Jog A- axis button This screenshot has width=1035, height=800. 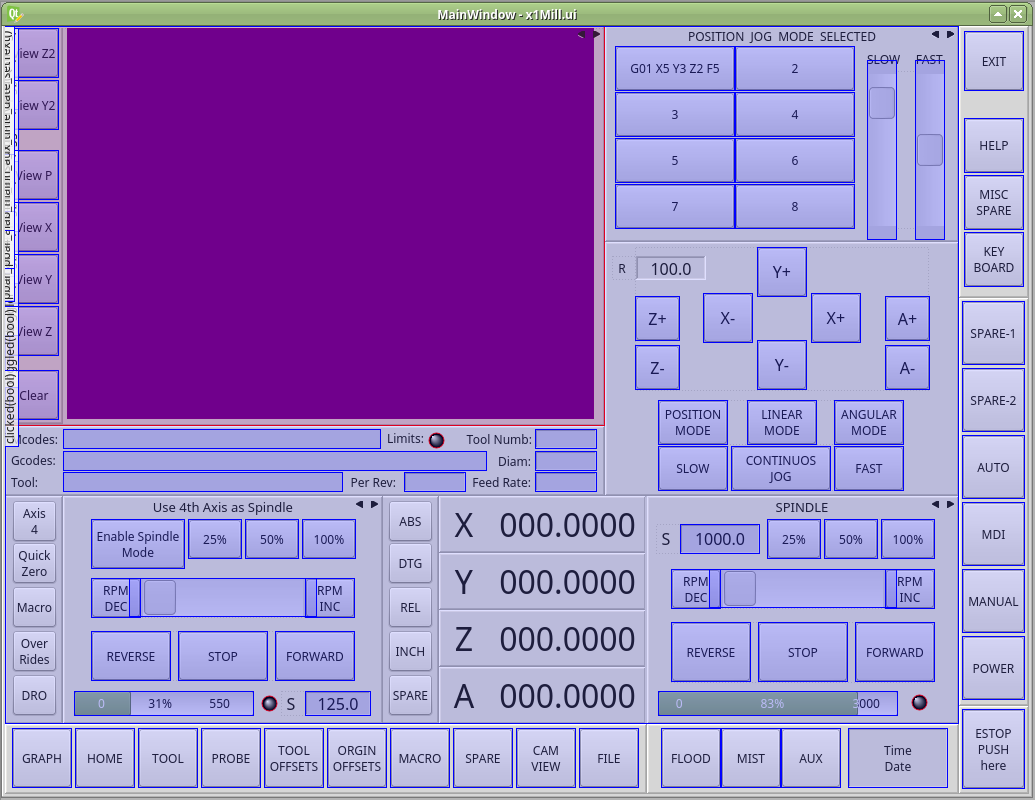click(908, 368)
